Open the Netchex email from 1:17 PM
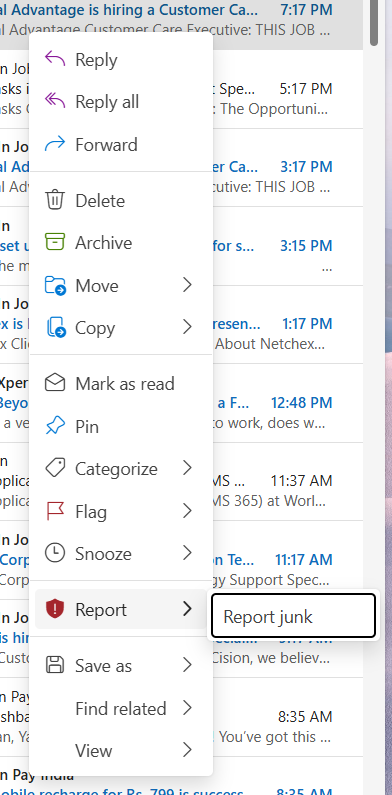Screen dimensions: 392x795 [289, 324]
